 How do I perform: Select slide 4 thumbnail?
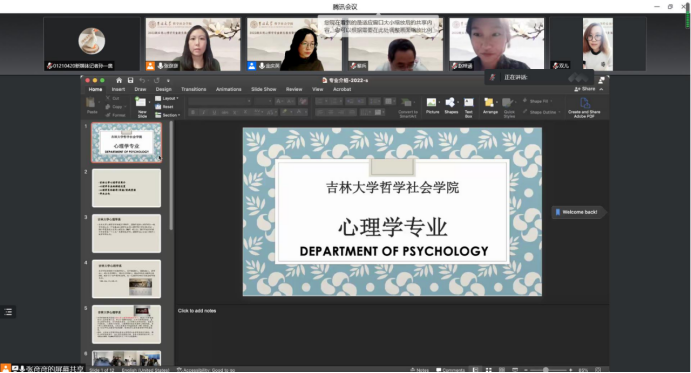126,279
